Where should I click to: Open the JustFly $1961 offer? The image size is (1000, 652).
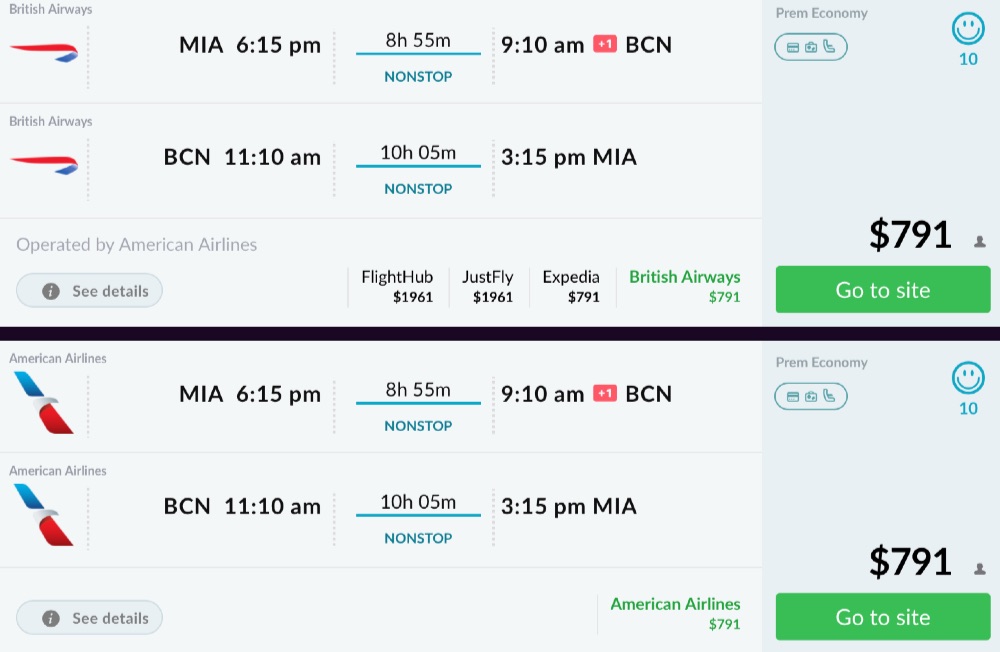point(487,286)
